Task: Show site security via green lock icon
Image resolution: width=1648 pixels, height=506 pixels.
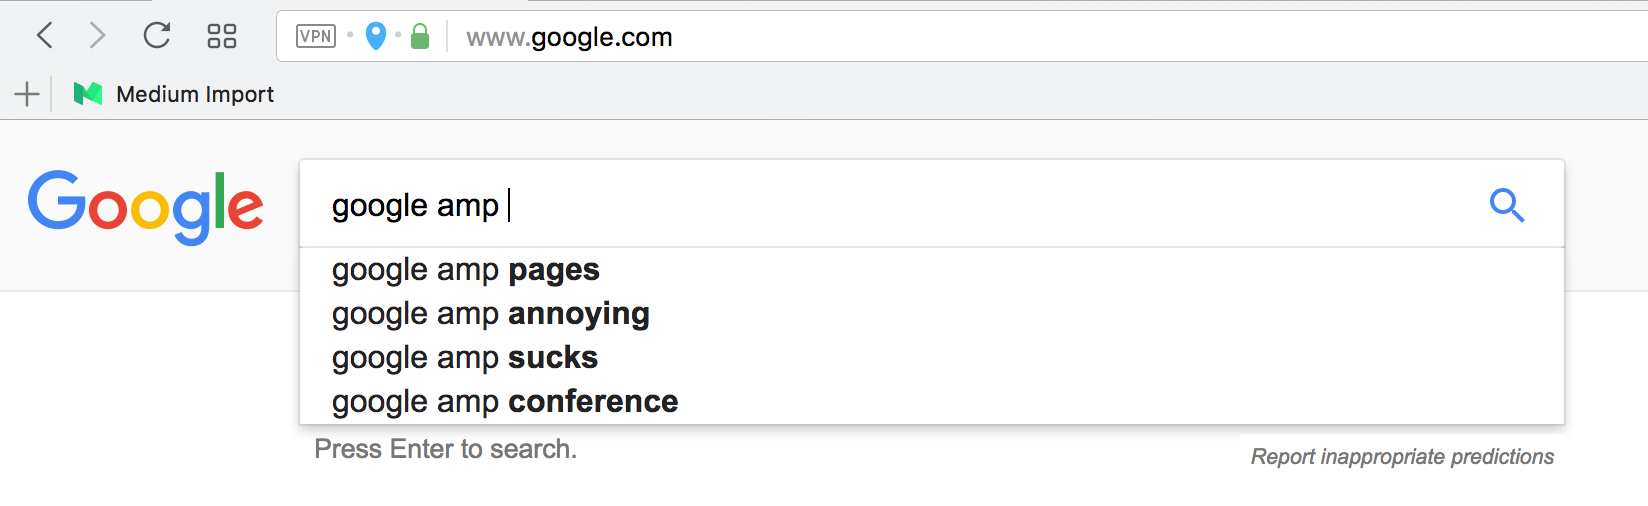Action: pyautogui.click(x=420, y=38)
